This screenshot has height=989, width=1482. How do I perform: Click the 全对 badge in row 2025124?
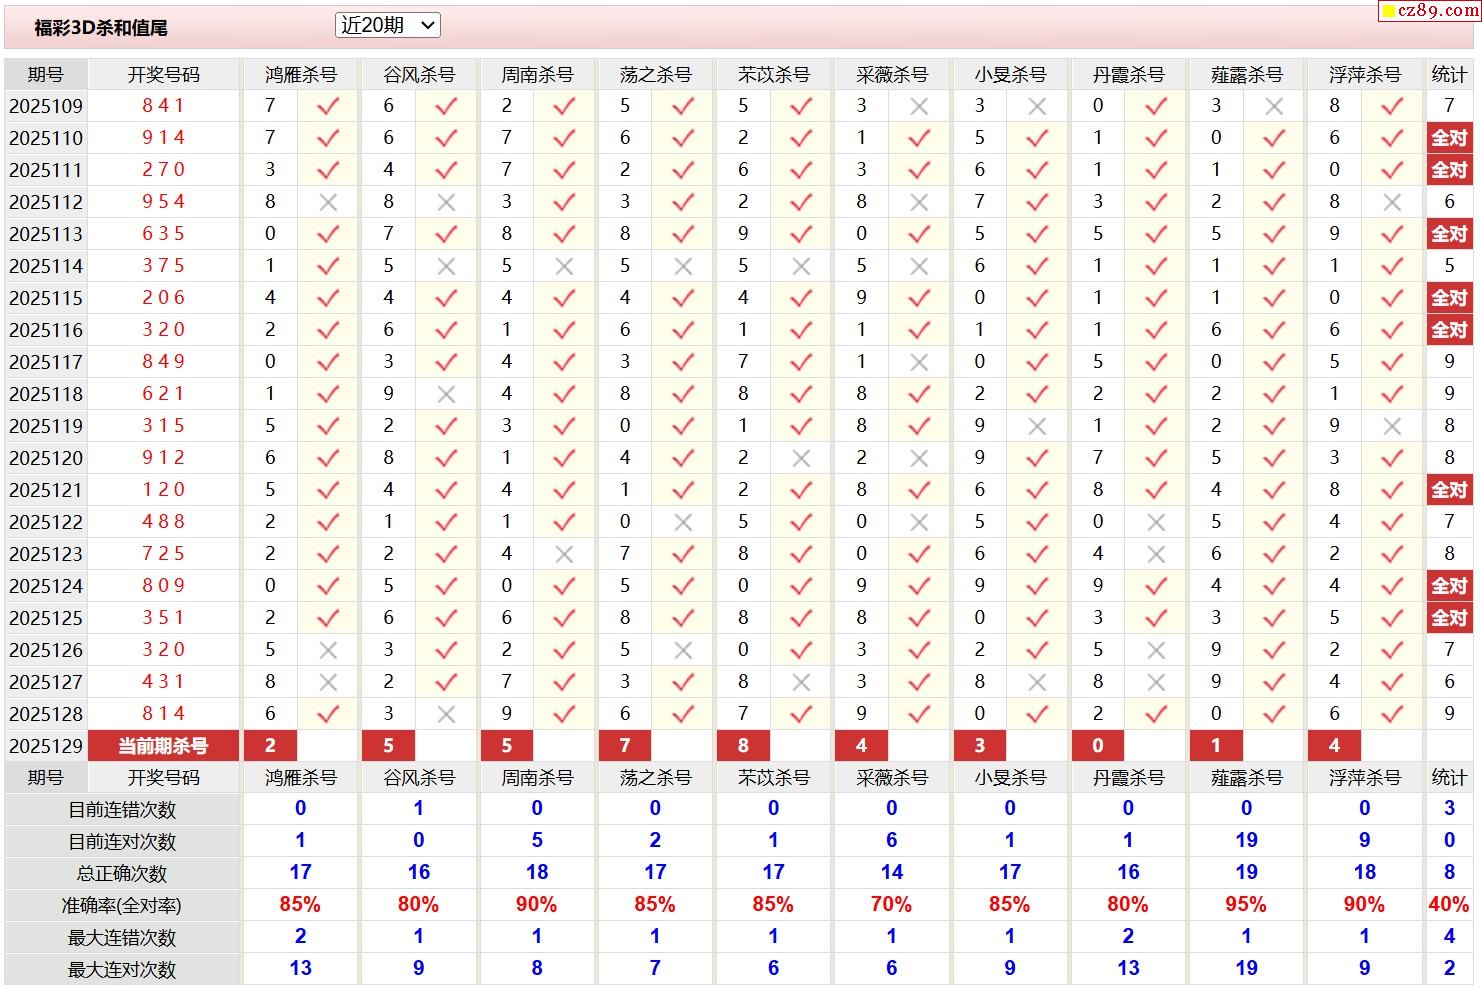pos(1449,586)
